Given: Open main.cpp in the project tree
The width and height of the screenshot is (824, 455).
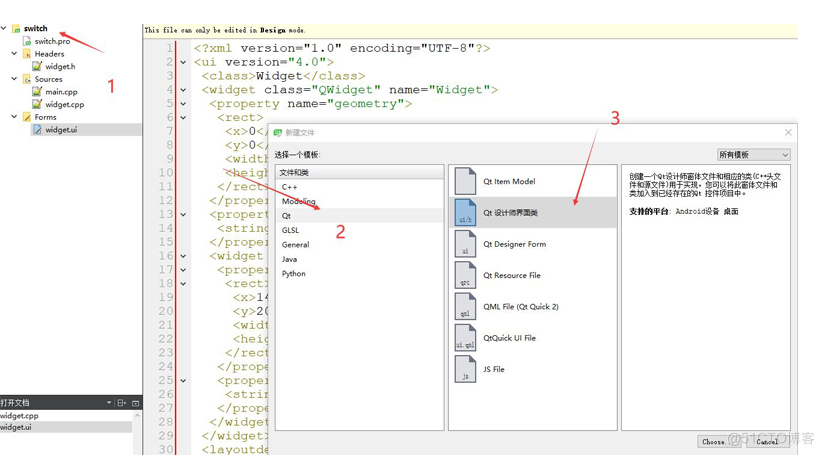Looking at the screenshot, I should point(61,92).
